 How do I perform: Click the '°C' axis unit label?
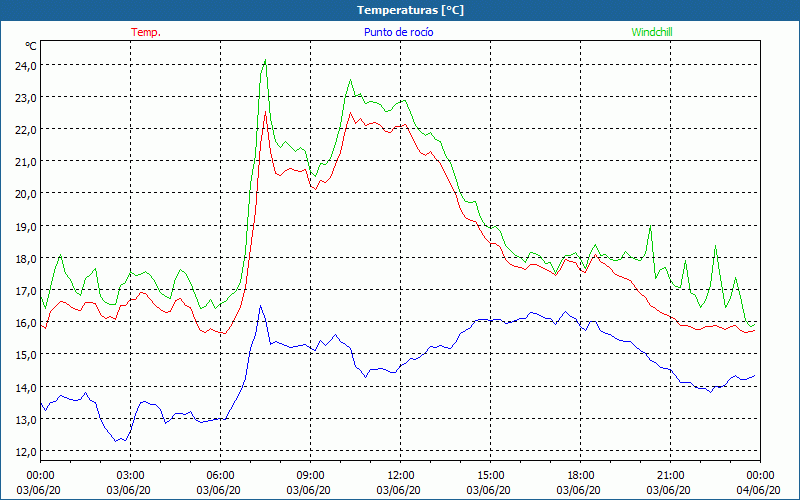click(x=31, y=46)
